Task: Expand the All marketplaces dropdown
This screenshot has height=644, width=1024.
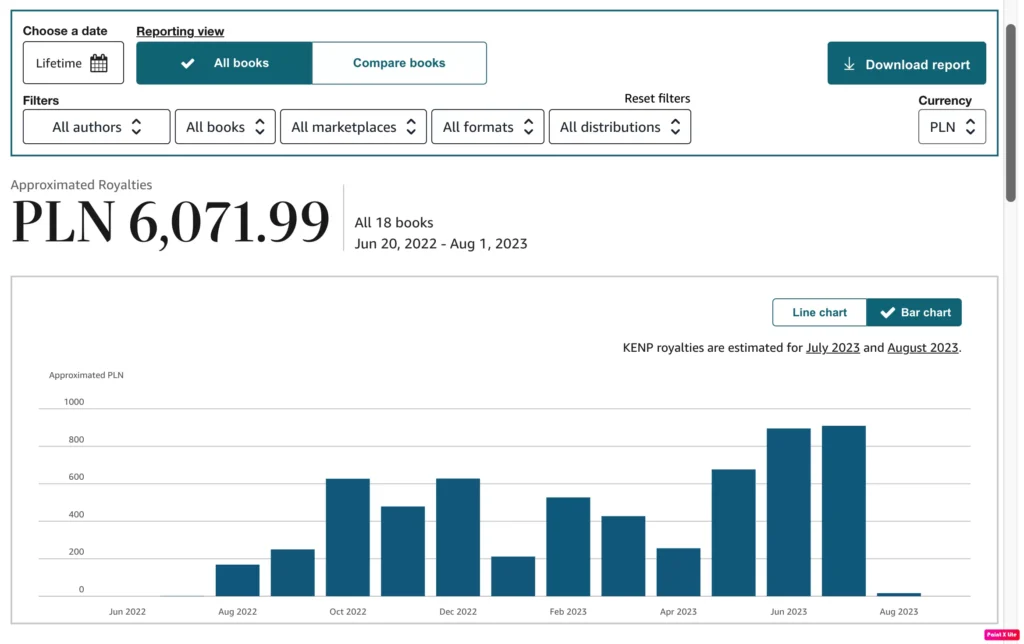Action: click(353, 127)
